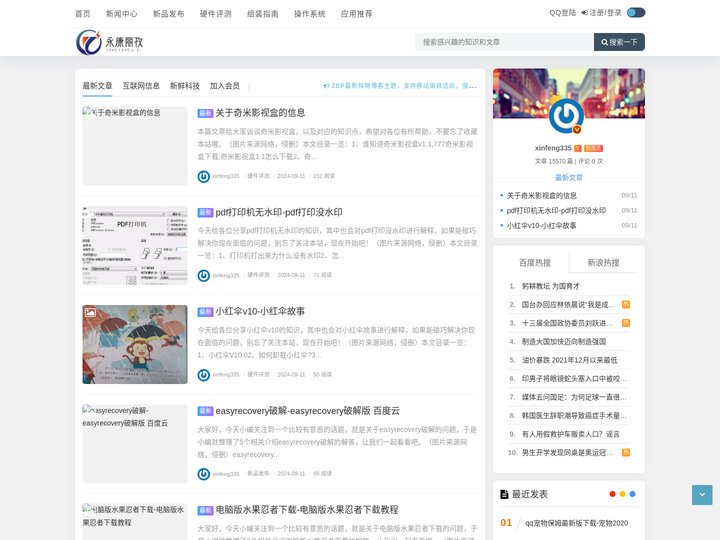Open article pdf打印机无水印-pdf打印没水印 title
This screenshot has width=720, height=540.
279,212
